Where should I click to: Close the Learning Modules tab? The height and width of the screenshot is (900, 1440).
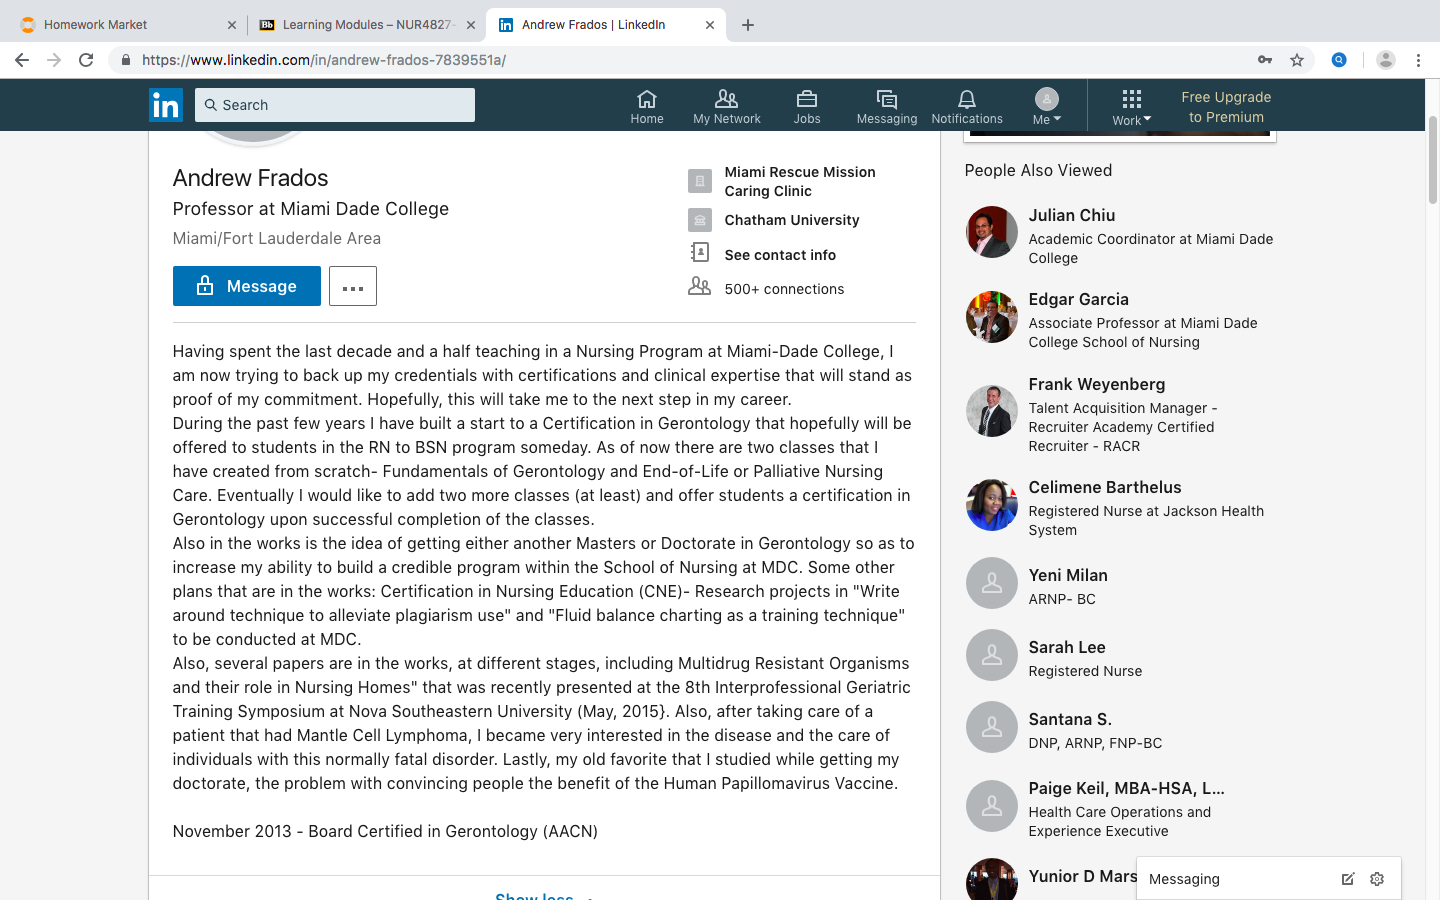(471, 25)
